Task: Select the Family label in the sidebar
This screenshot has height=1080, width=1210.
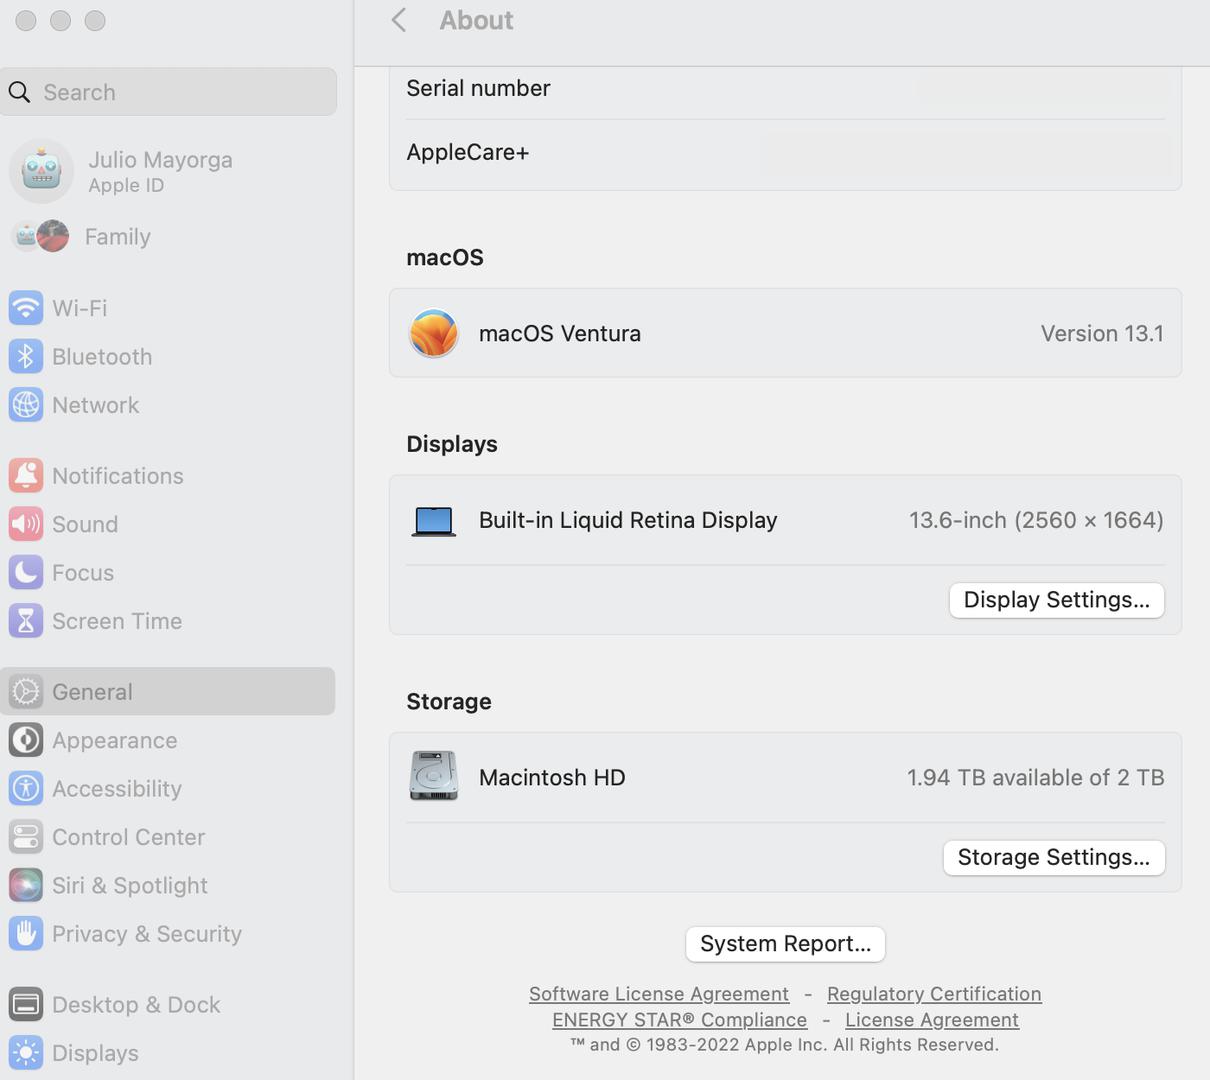Action: [x=118, y=237]
